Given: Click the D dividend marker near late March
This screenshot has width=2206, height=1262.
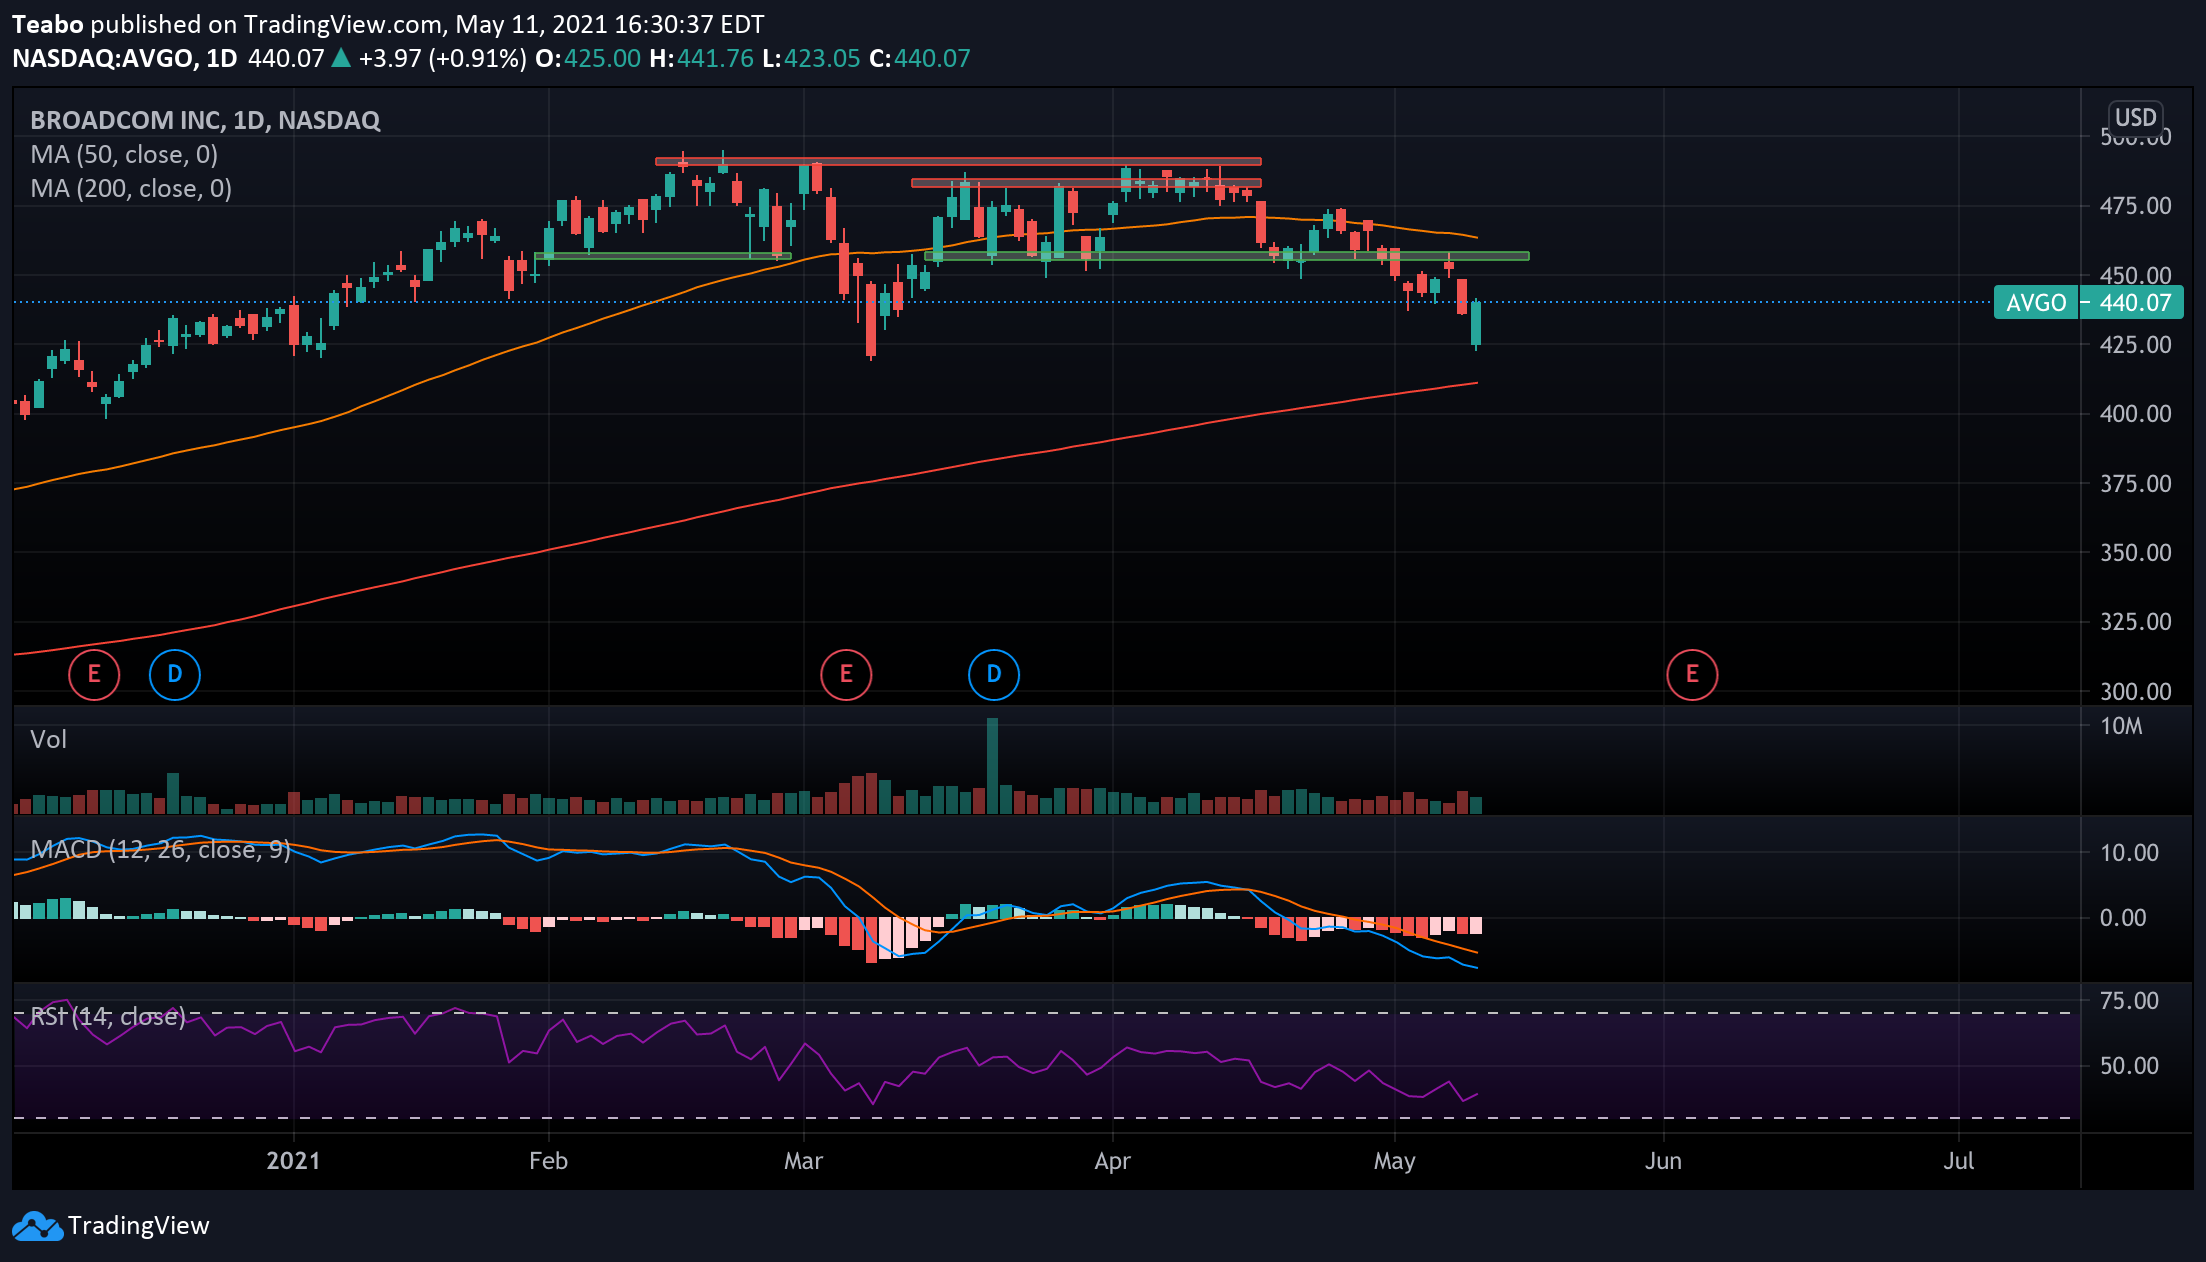Looking at the screenshot, I should [x=994, y=674].
